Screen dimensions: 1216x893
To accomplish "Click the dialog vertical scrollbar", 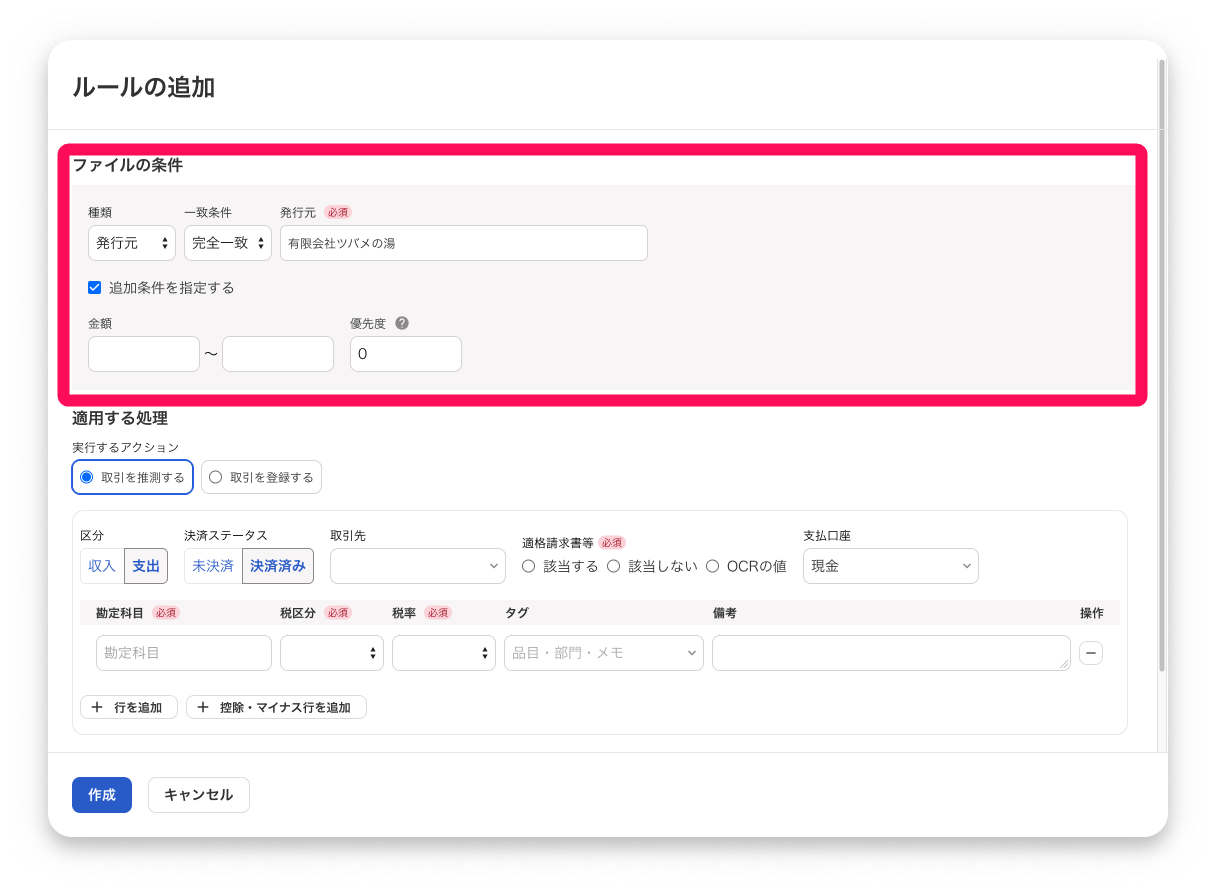I will (x=1161, y=365).
